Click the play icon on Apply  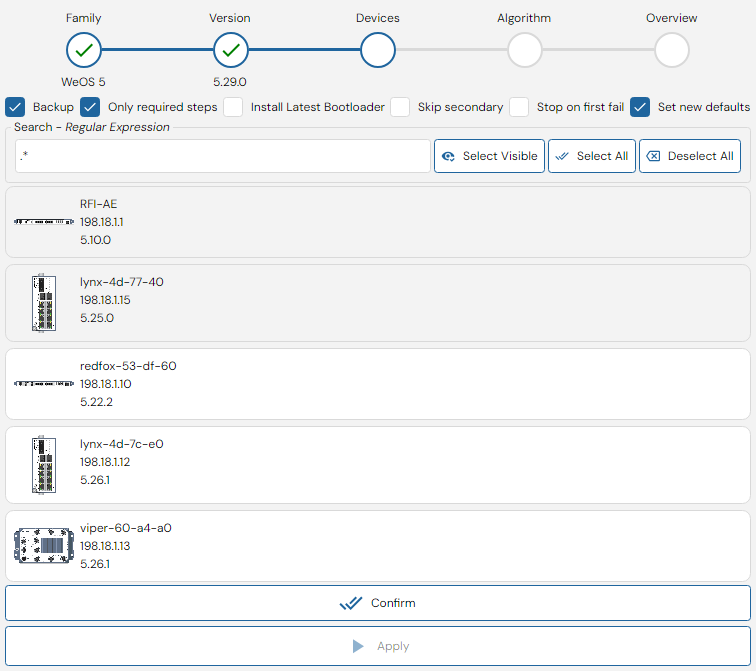coord(358,646)
